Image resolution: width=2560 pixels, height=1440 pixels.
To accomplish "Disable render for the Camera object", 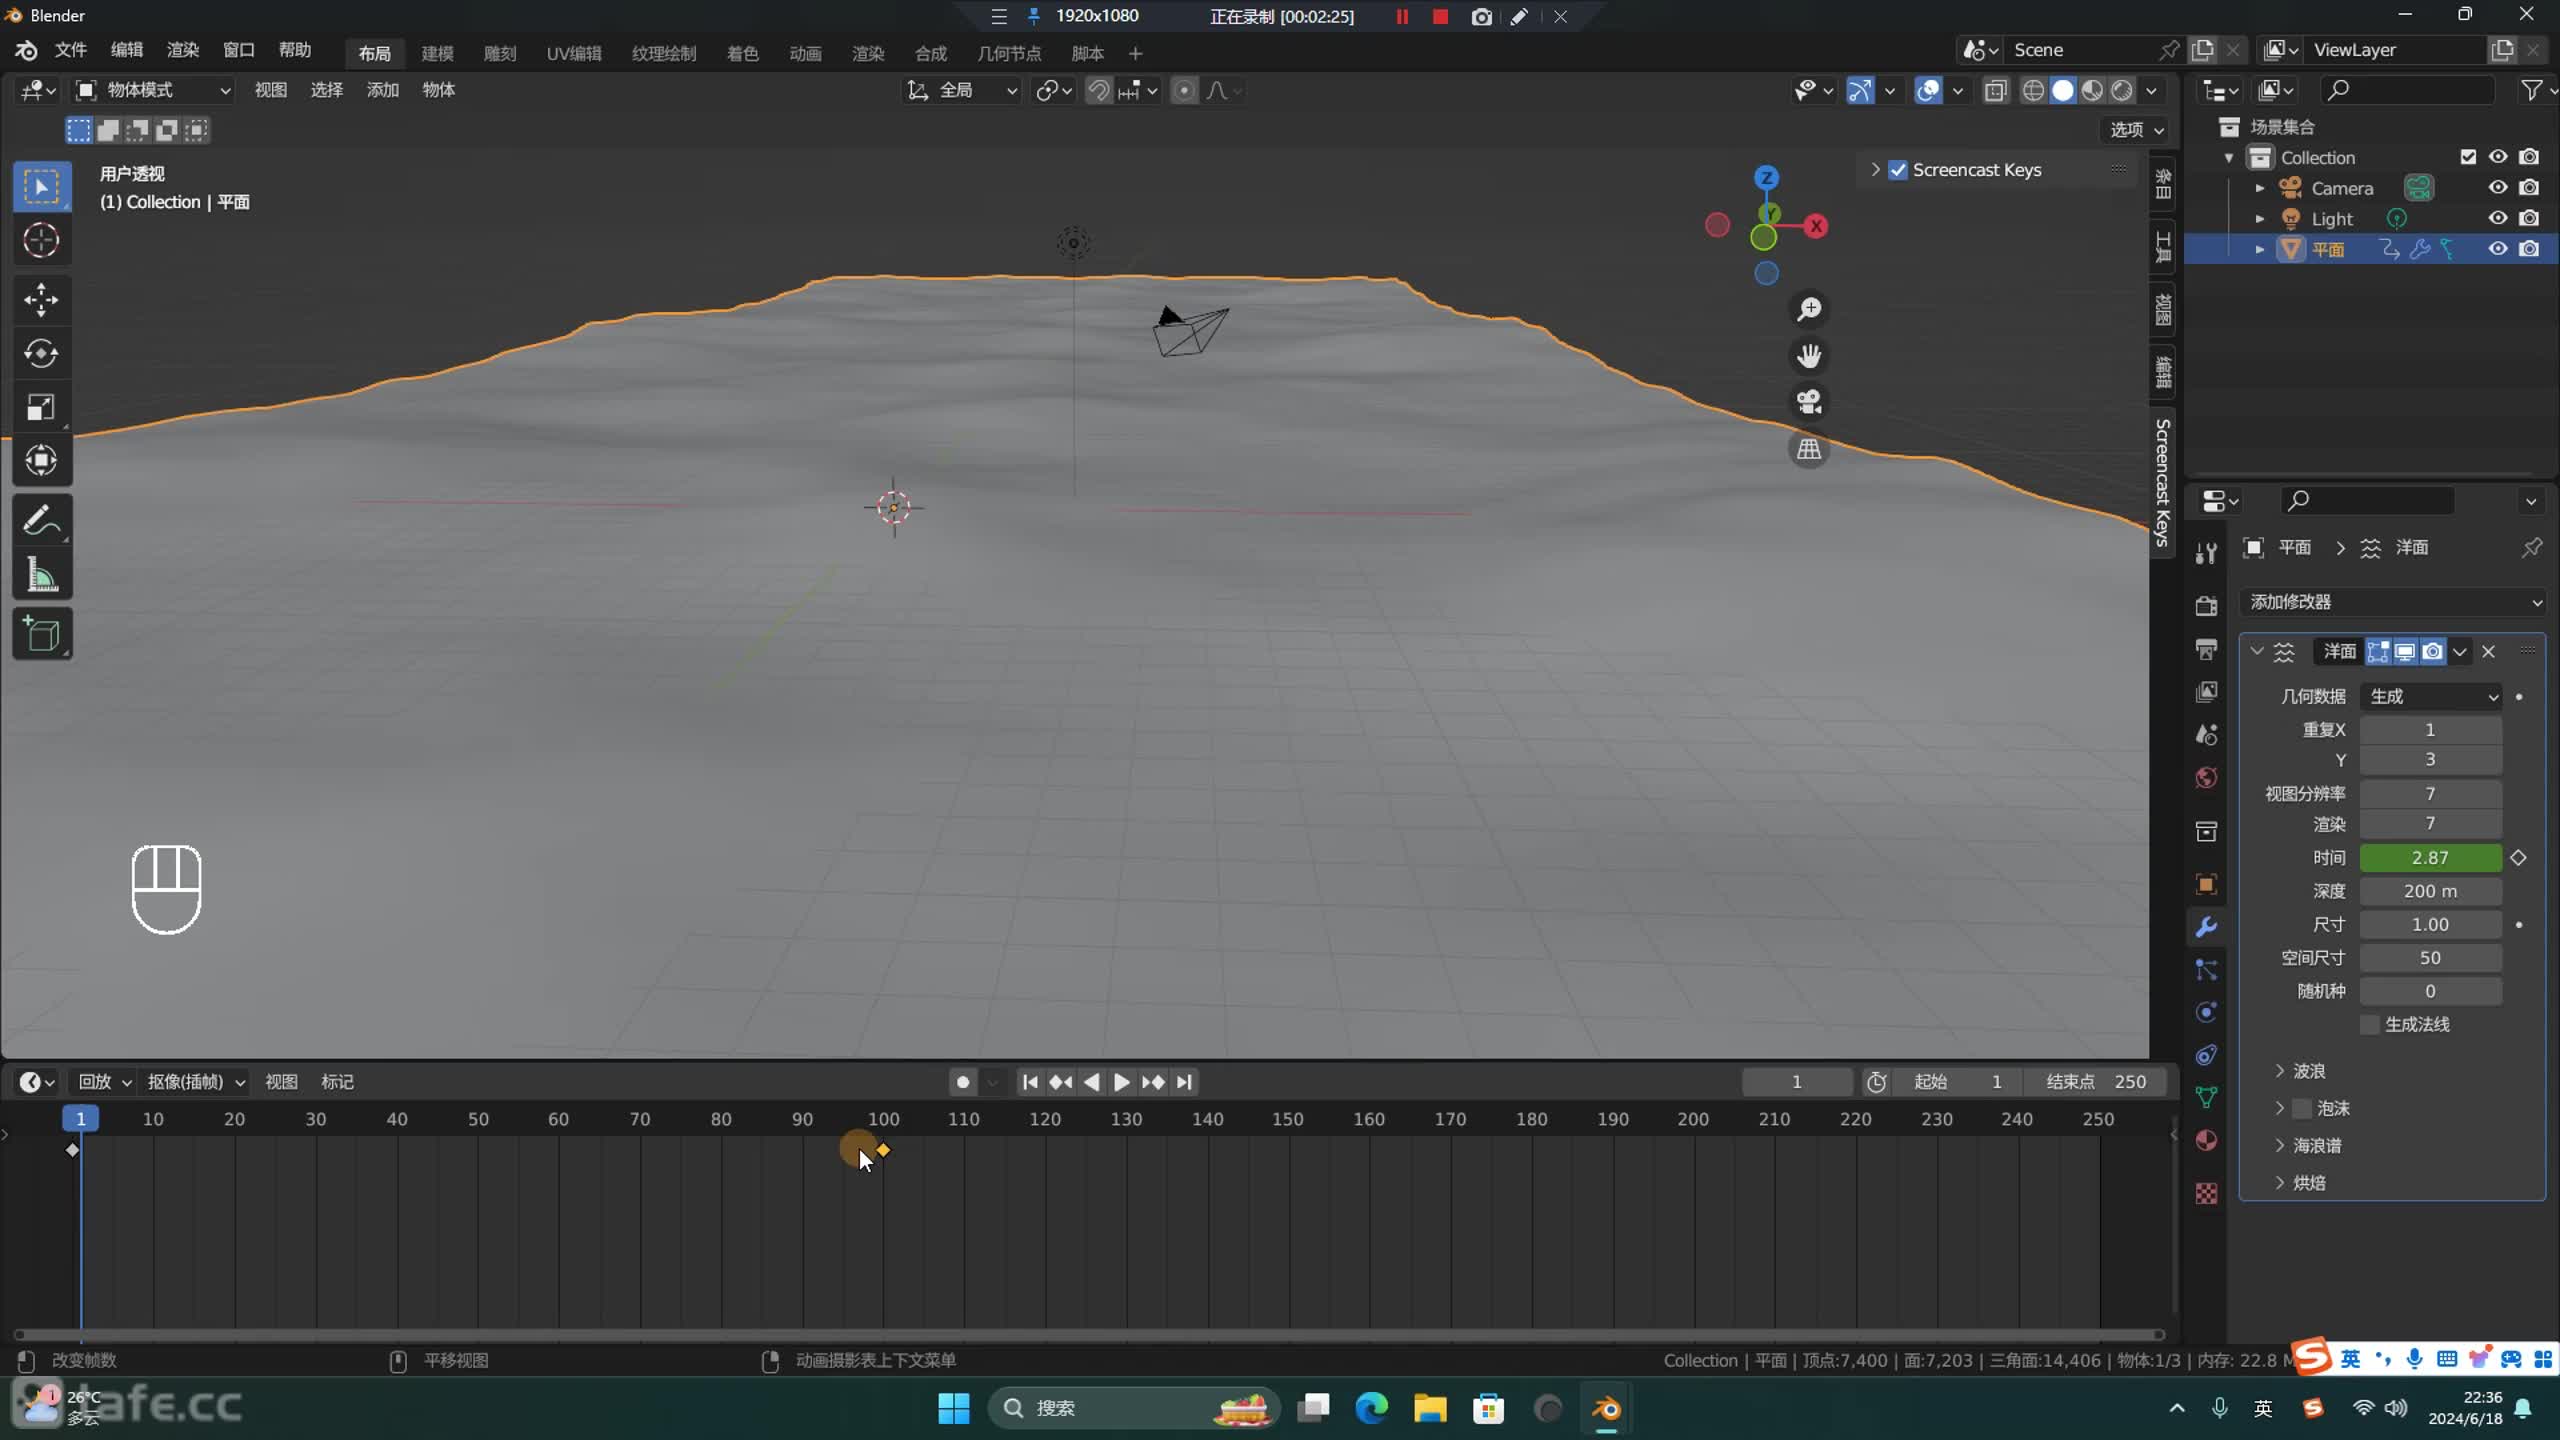I will click(x=2529, y=187).
